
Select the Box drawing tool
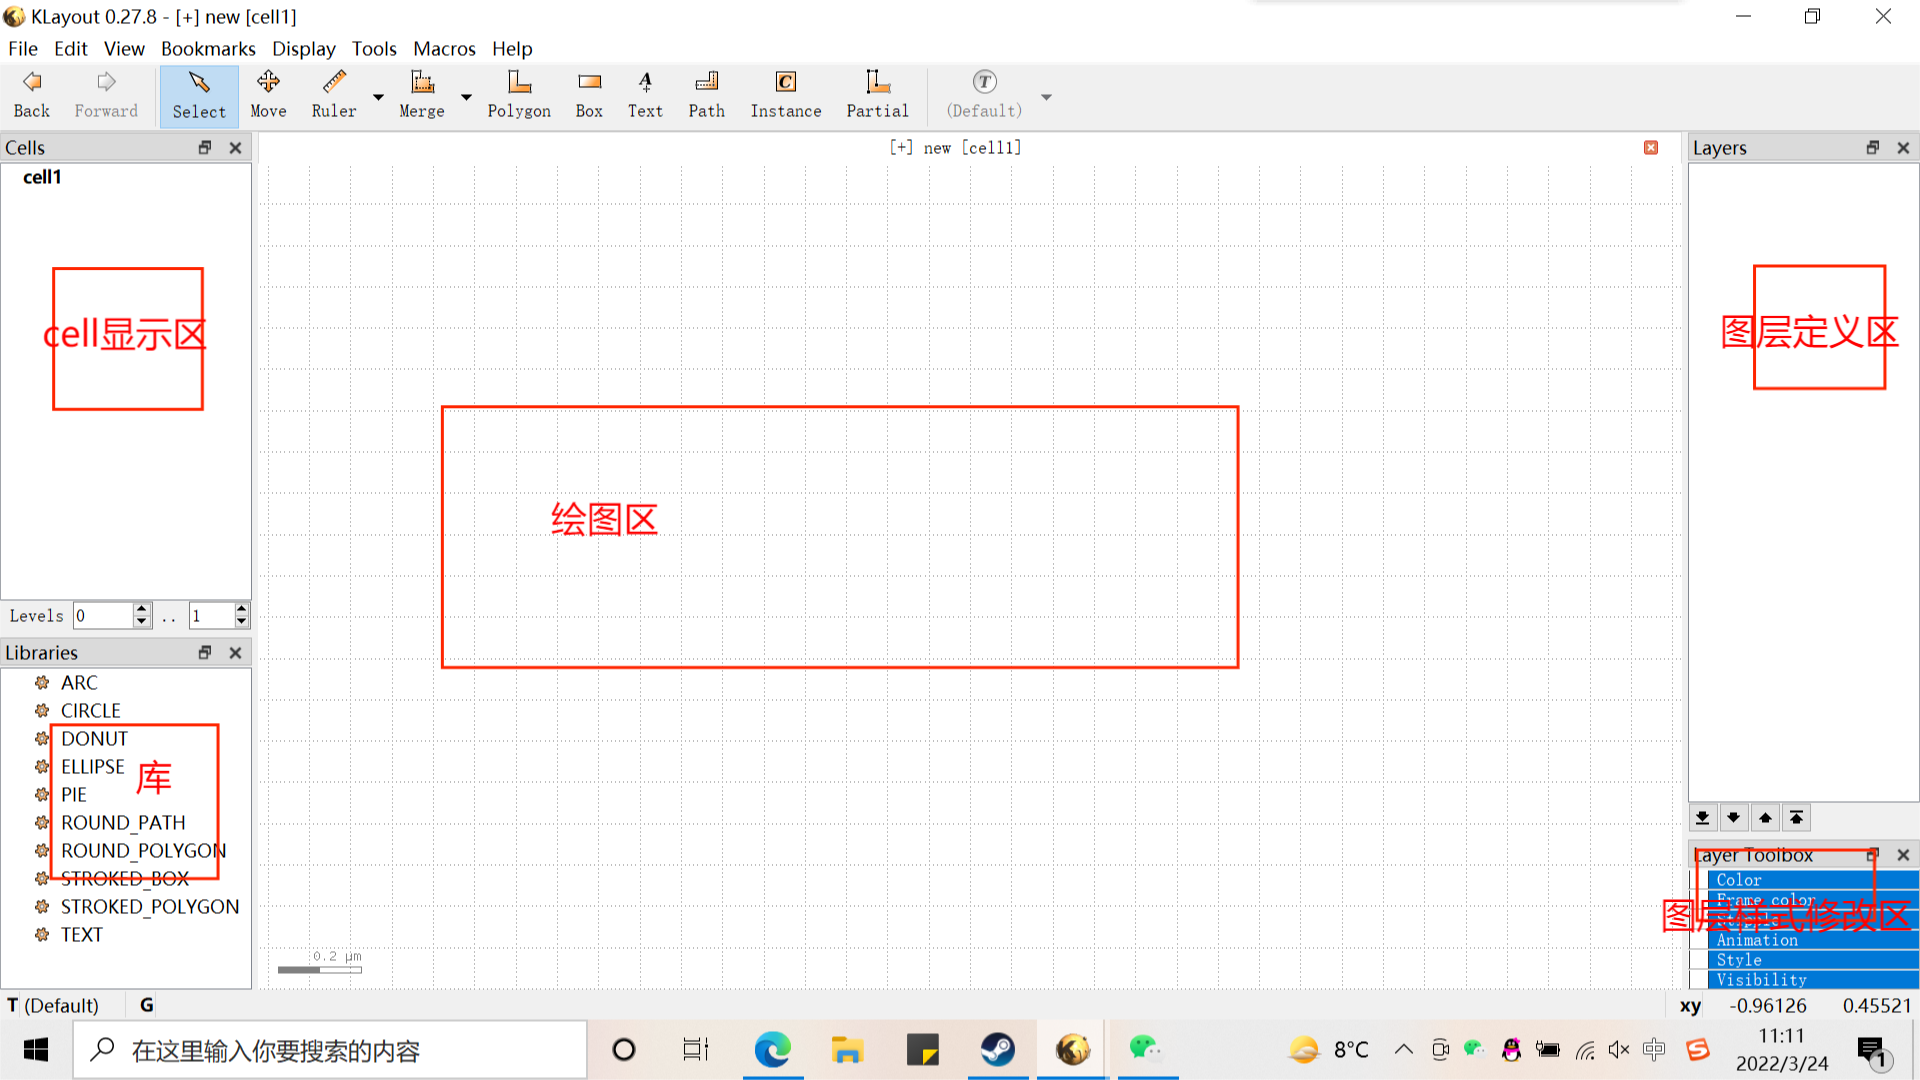coord(589,95)
